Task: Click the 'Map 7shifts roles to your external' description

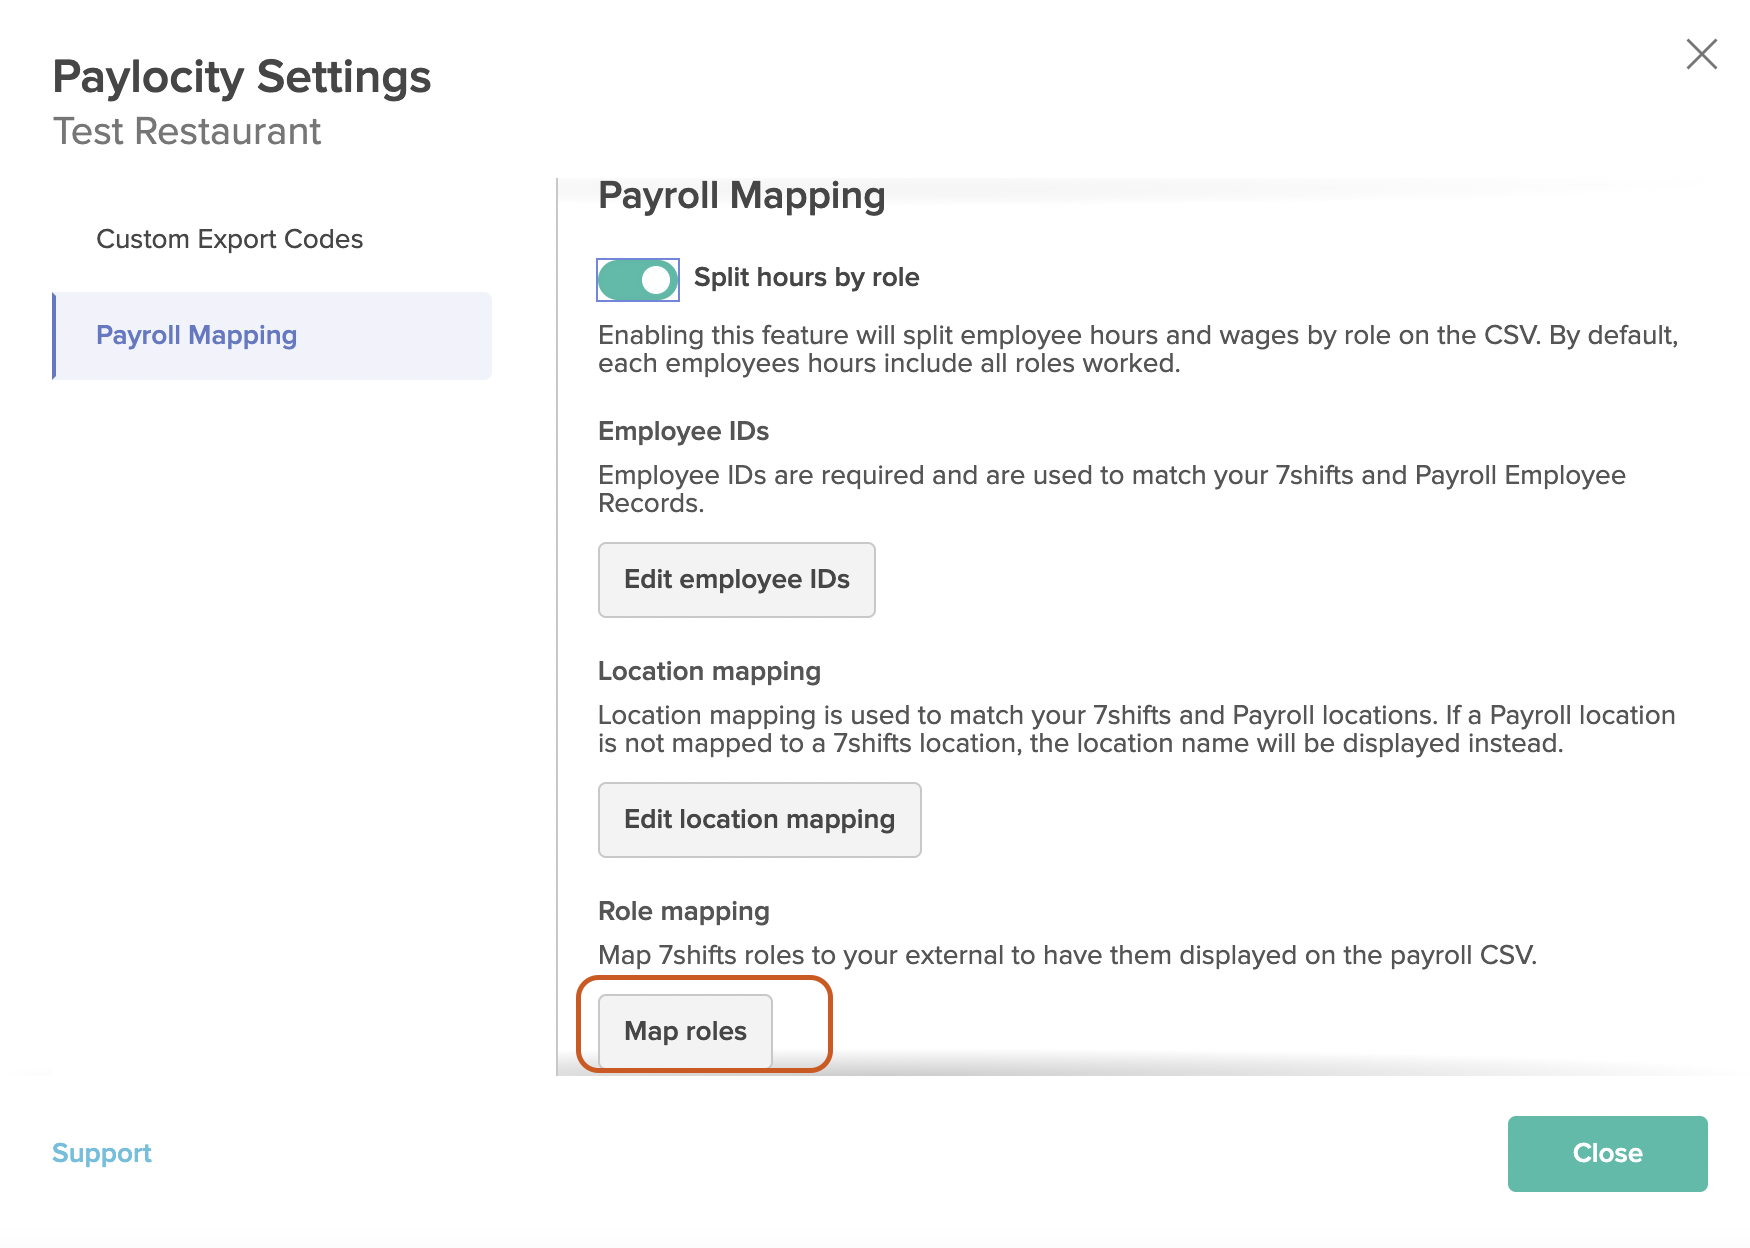Action: pyautogui.click(x=1067, y=955)
